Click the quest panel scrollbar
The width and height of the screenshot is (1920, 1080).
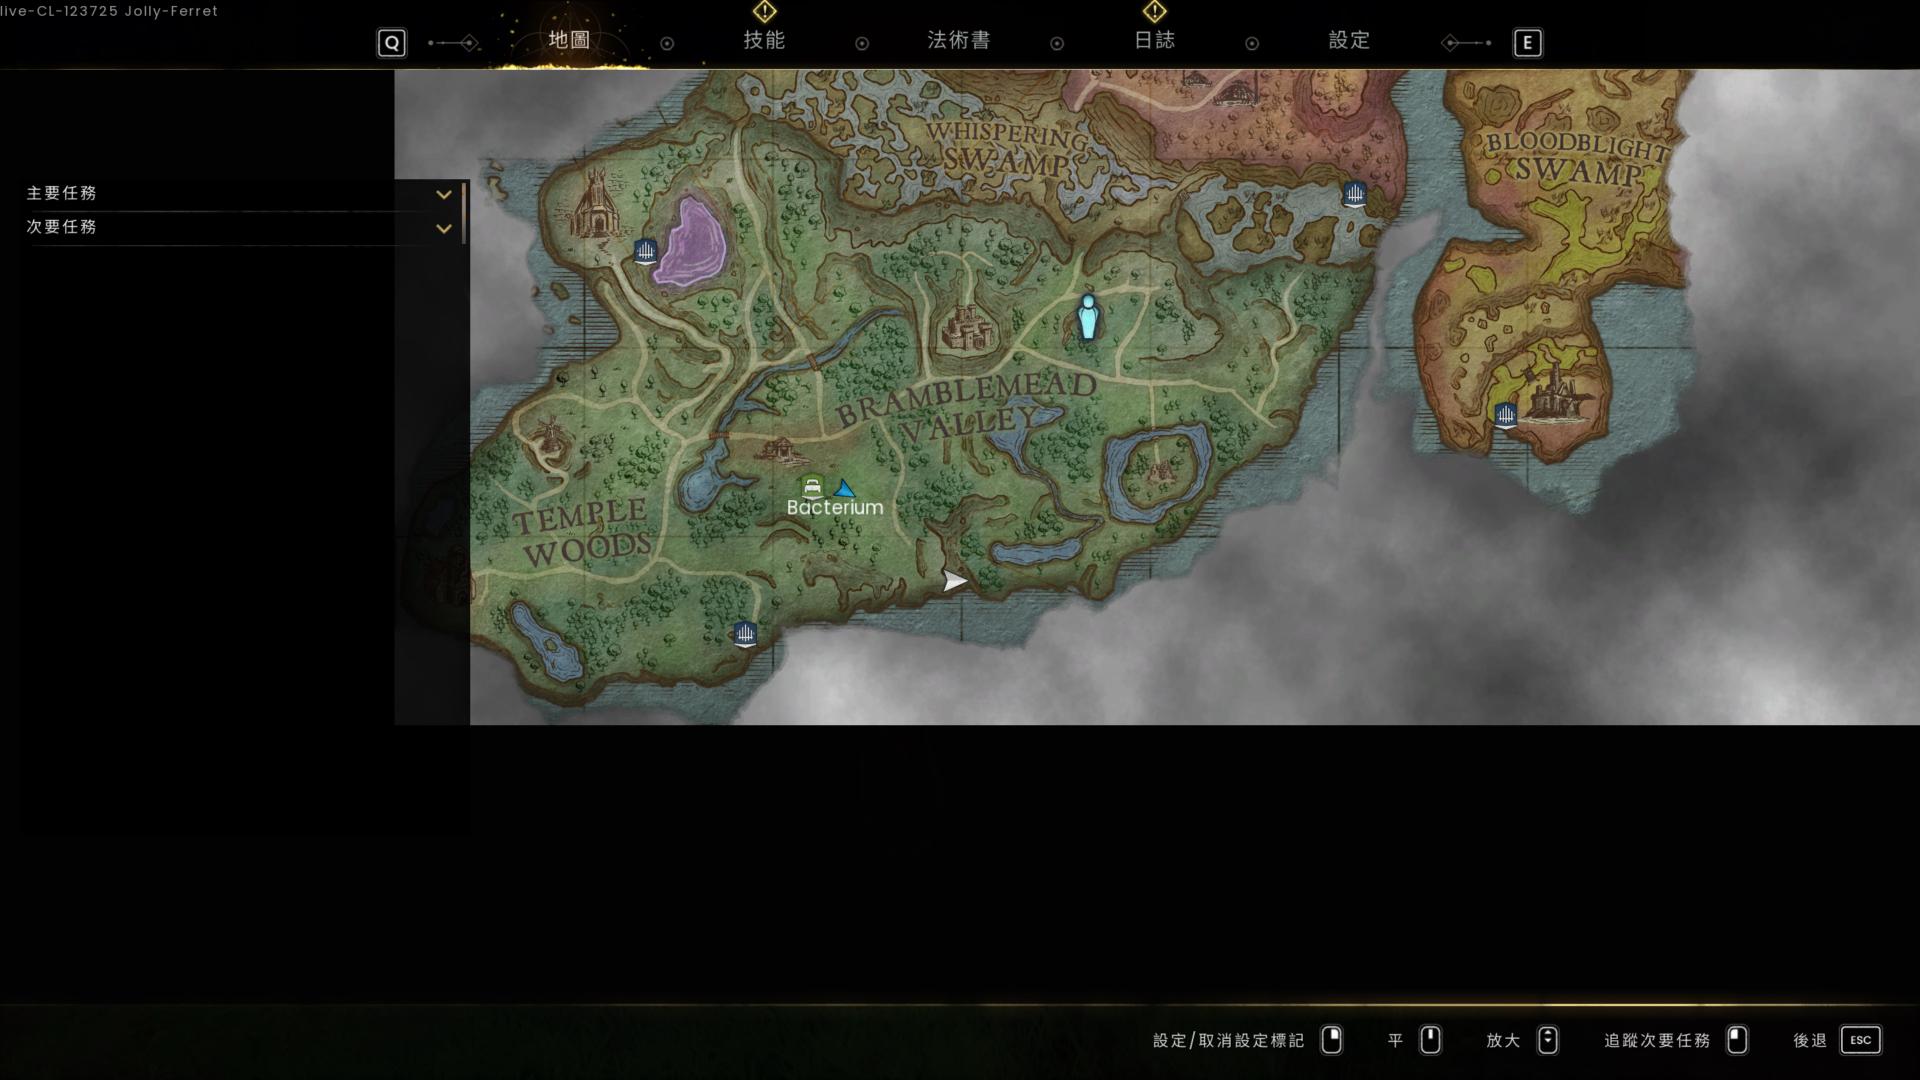464,212
